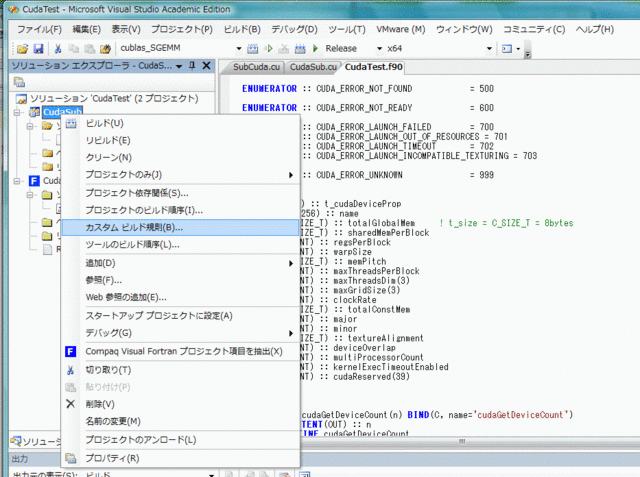Click the Copy toolbar icon
640x477 pixels.
tap(74, 49)
